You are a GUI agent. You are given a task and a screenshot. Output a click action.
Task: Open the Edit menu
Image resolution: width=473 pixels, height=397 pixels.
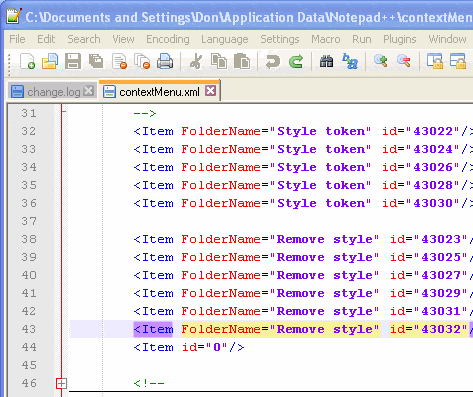pos(46,39)
